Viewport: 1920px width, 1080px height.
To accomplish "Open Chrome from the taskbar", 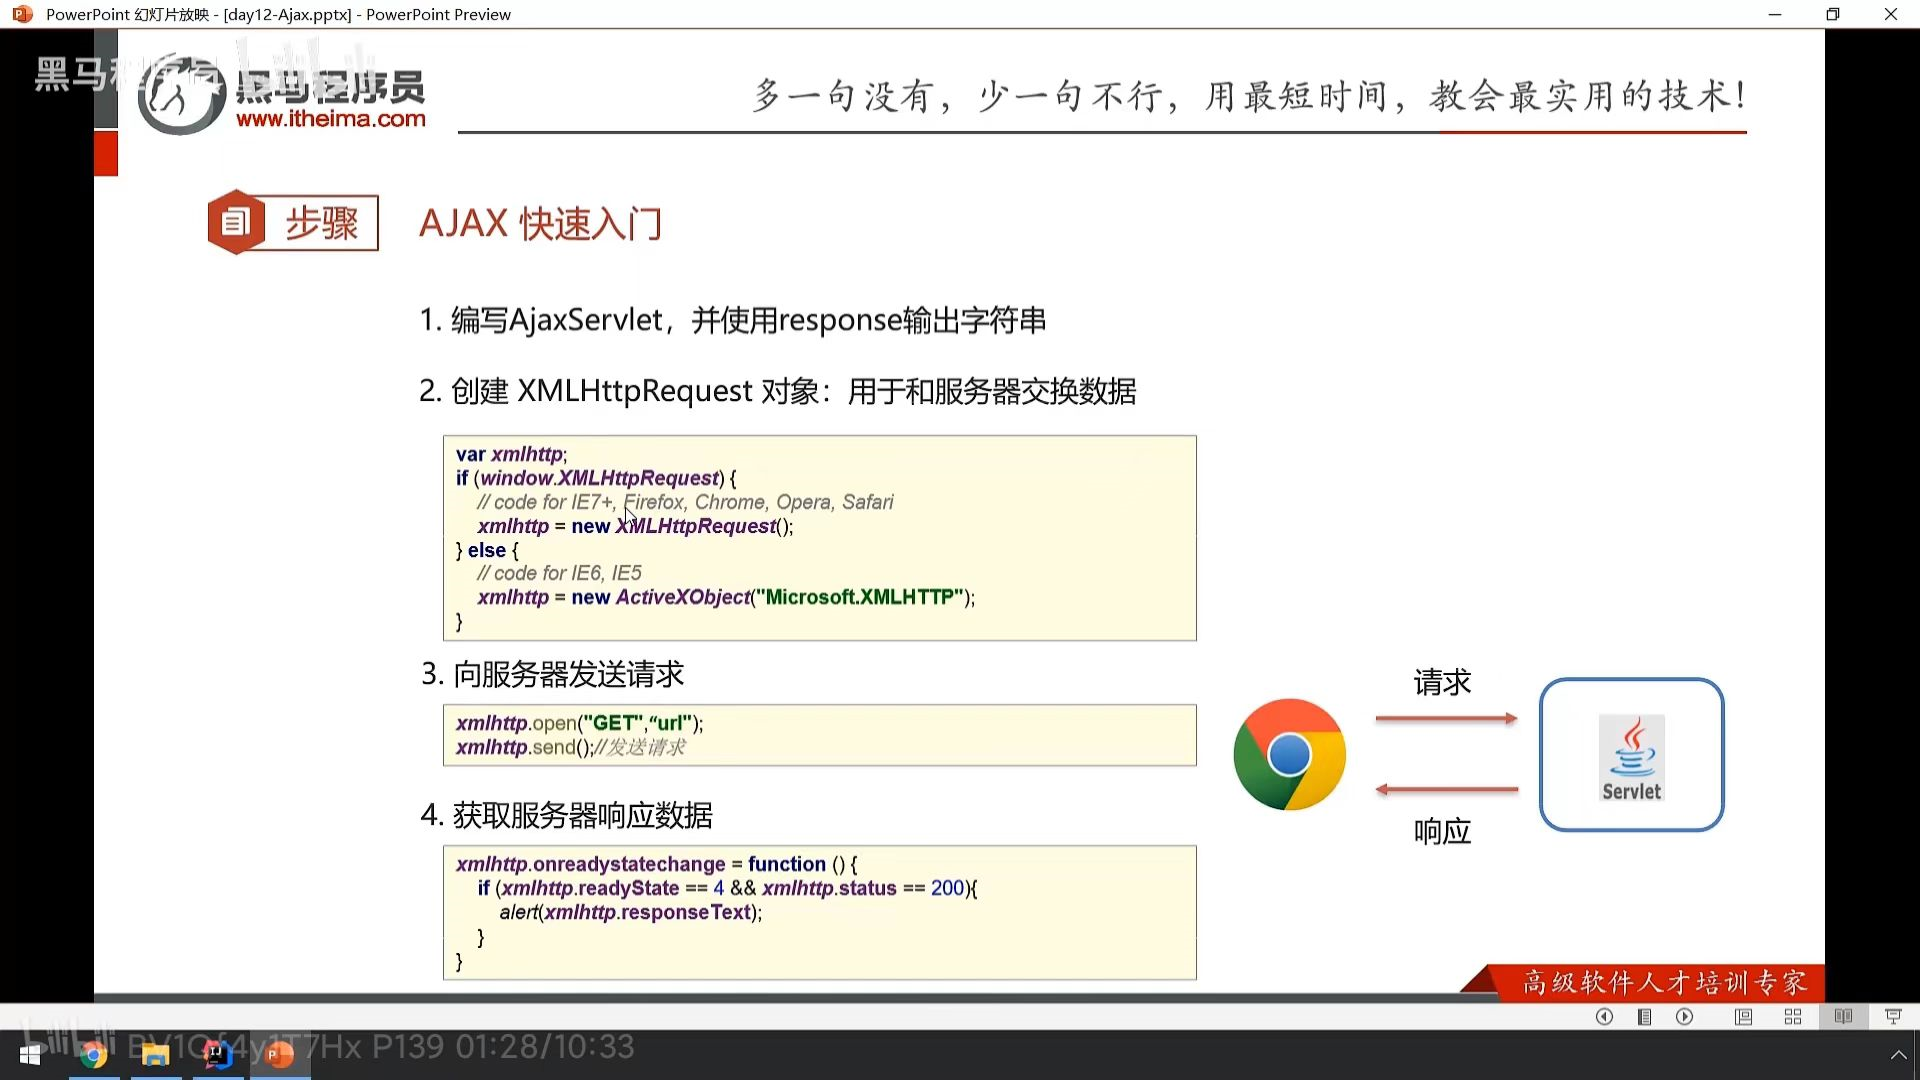I will pyautogui.click(x=94, y=1055).
